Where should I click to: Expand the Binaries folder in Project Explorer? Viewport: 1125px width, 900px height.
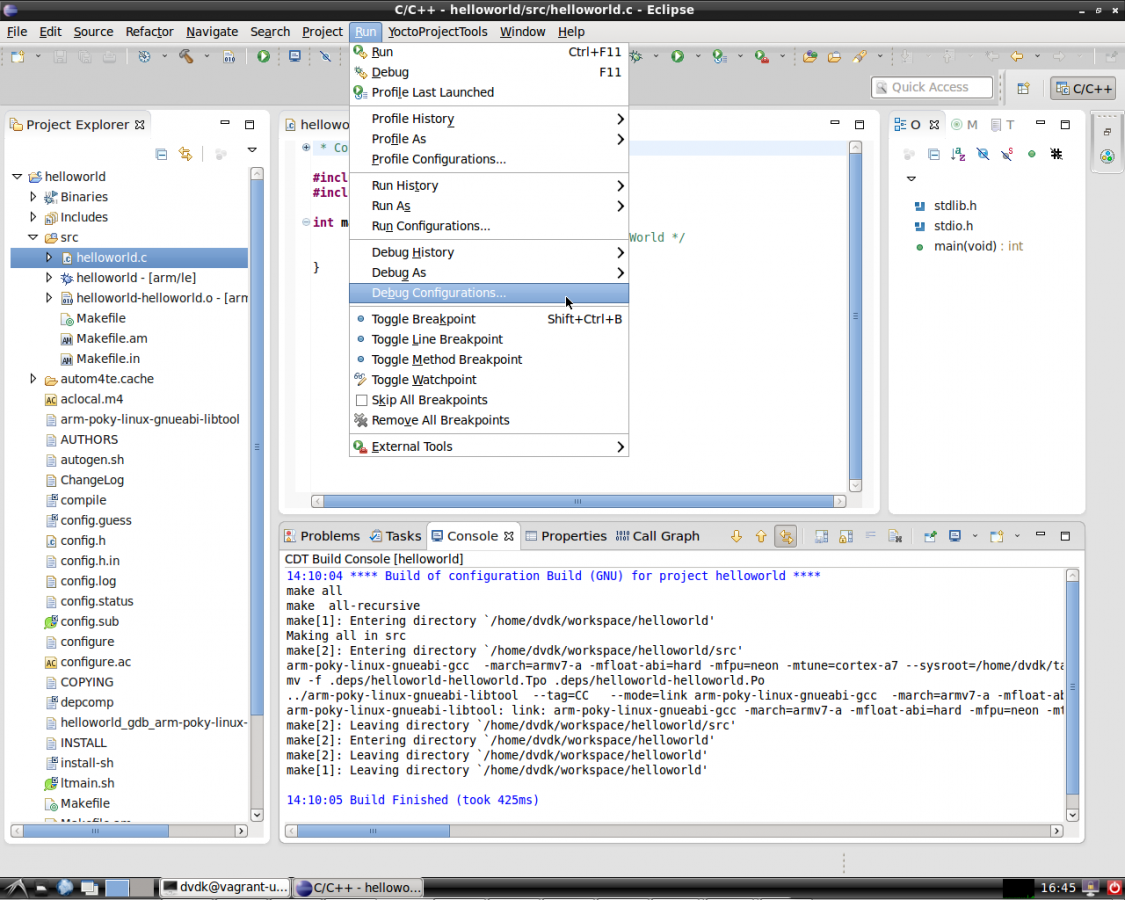tap(33, 197)
